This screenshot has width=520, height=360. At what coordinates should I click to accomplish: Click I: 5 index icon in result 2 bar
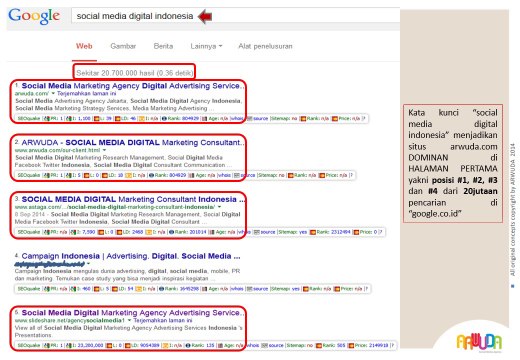pos(69,175)
